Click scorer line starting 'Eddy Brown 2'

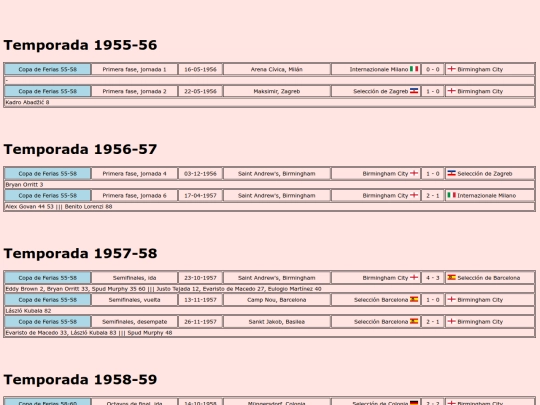(269, 289)
